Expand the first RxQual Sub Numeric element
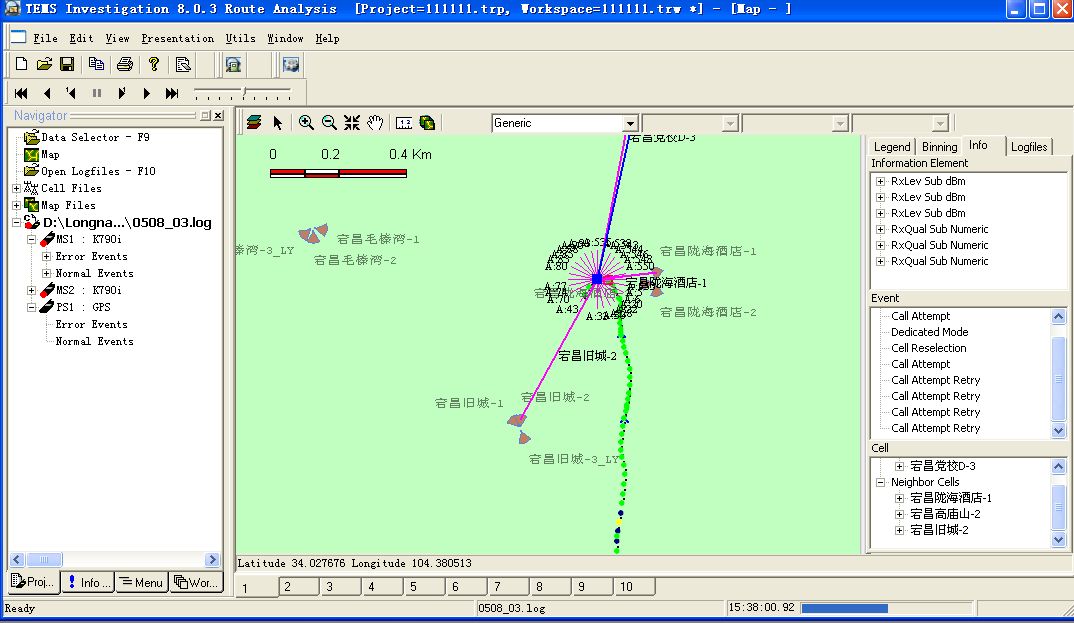1074x623 pixels. click(881, 229)
